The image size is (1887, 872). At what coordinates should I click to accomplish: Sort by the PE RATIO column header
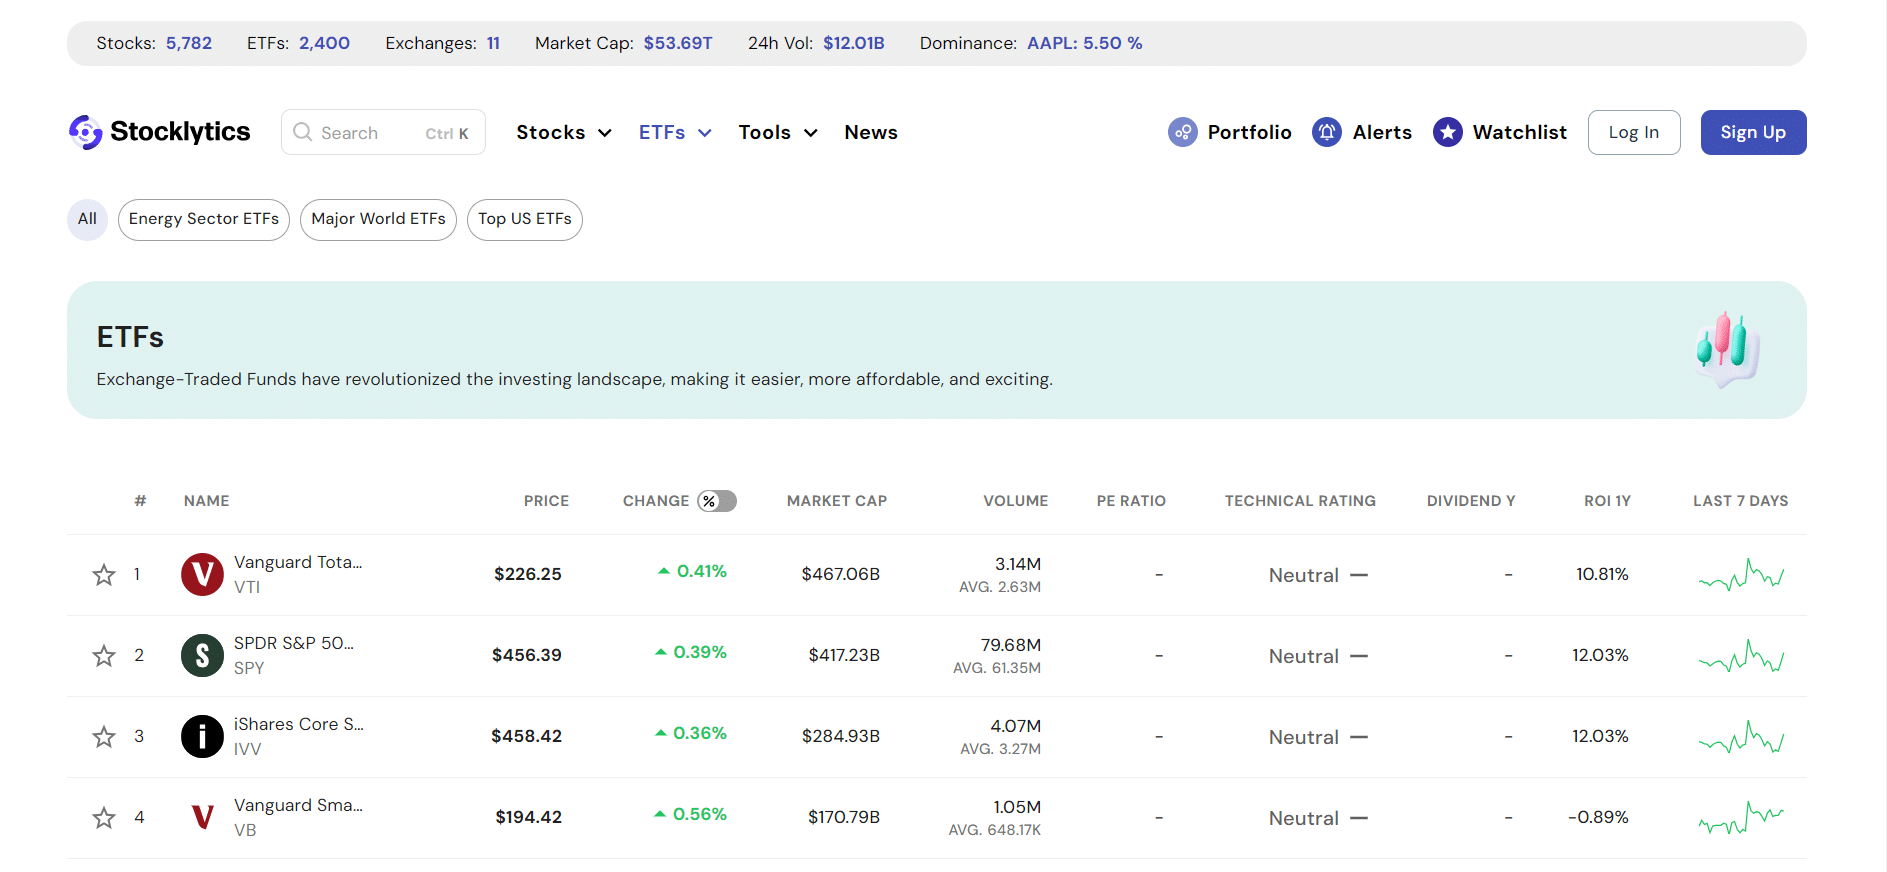click(x=1131, y=501)
